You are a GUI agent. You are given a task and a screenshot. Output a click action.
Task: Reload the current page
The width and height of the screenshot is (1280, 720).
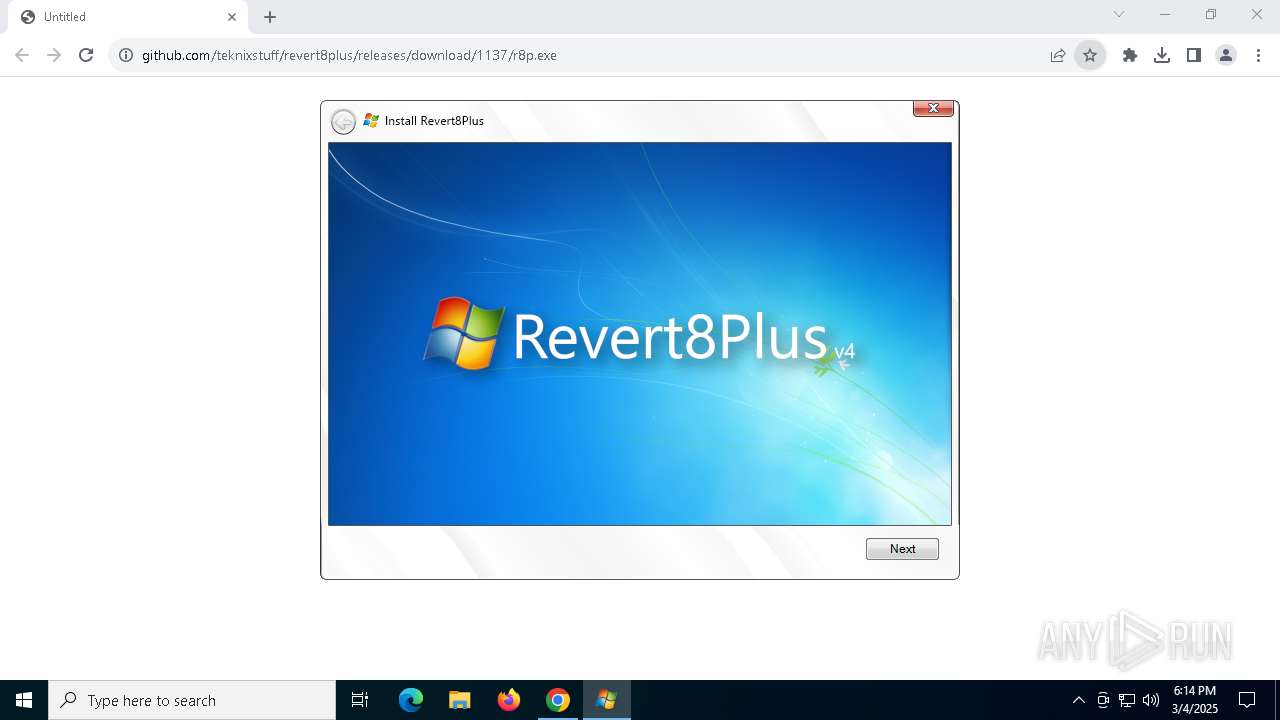(x=86, y=55)
